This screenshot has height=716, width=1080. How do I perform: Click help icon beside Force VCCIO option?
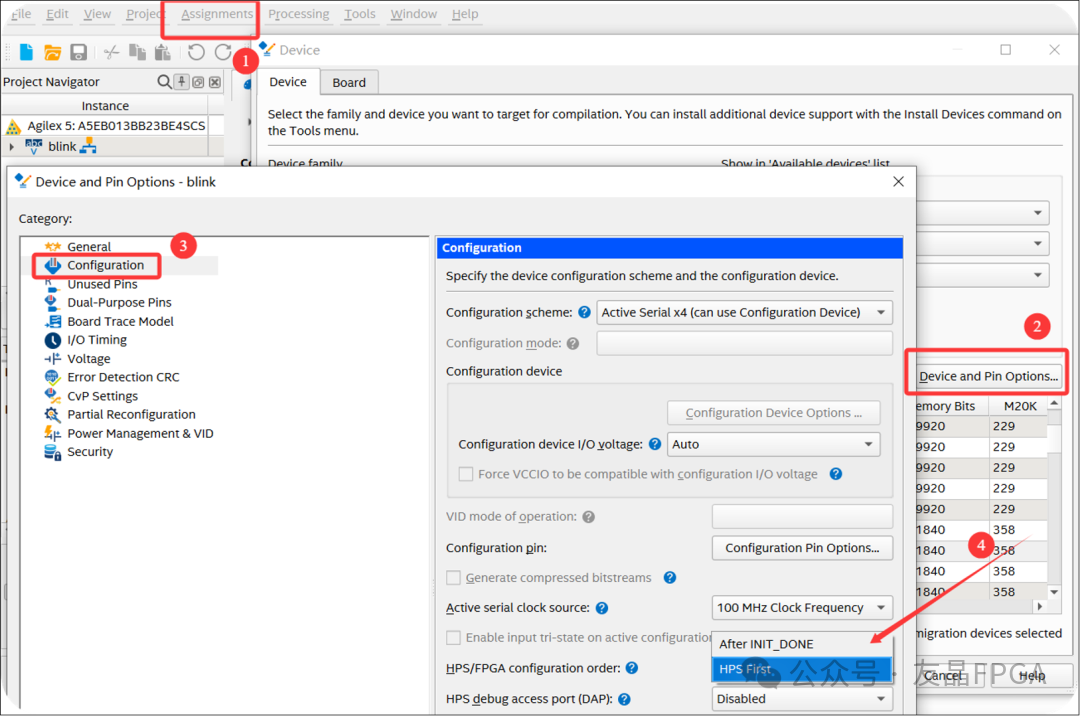[835, 474]
